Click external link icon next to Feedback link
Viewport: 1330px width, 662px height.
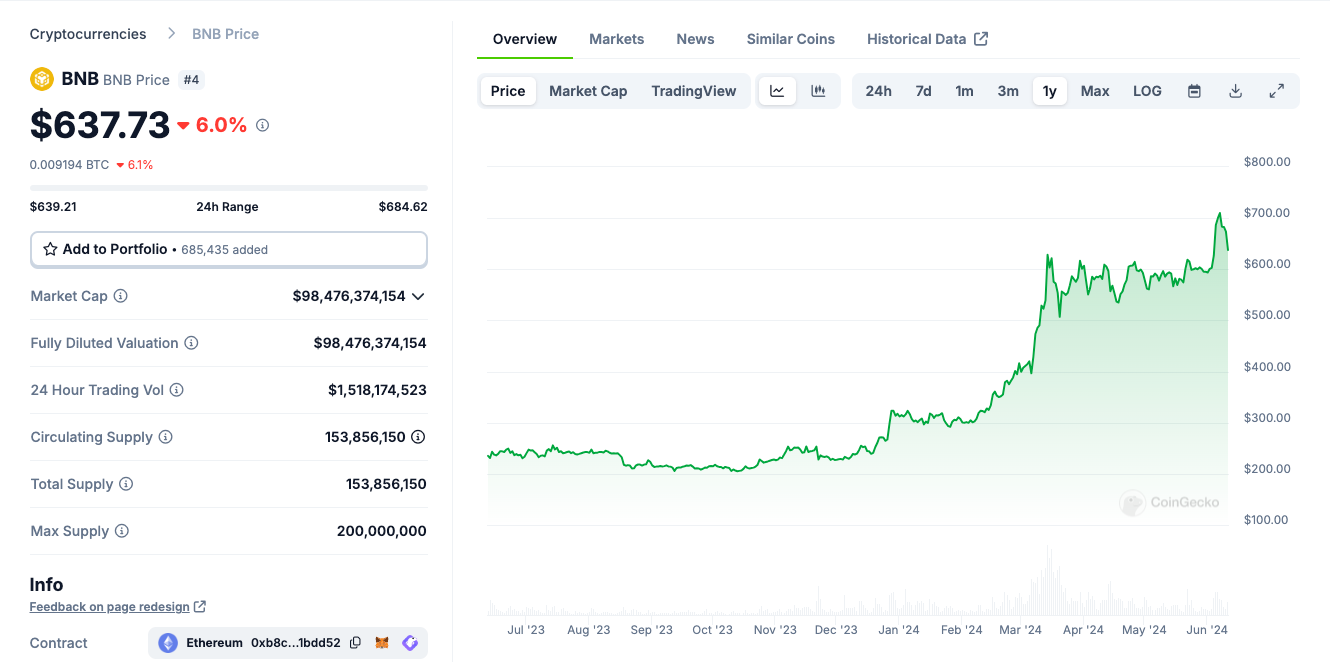200,606
